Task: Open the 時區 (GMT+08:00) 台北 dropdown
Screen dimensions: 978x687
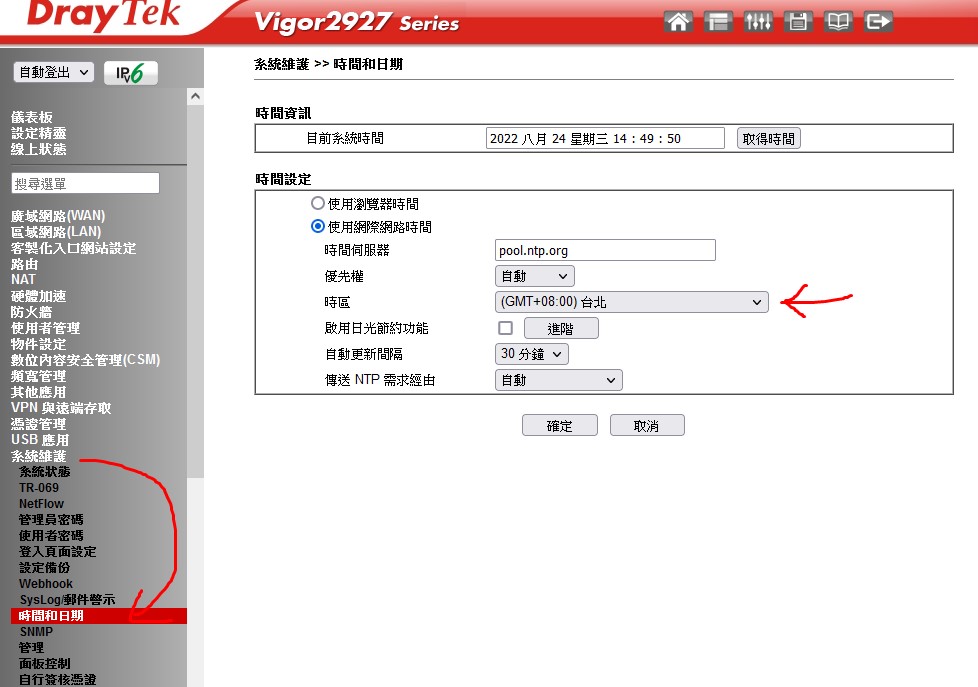Action: (631, 302)
